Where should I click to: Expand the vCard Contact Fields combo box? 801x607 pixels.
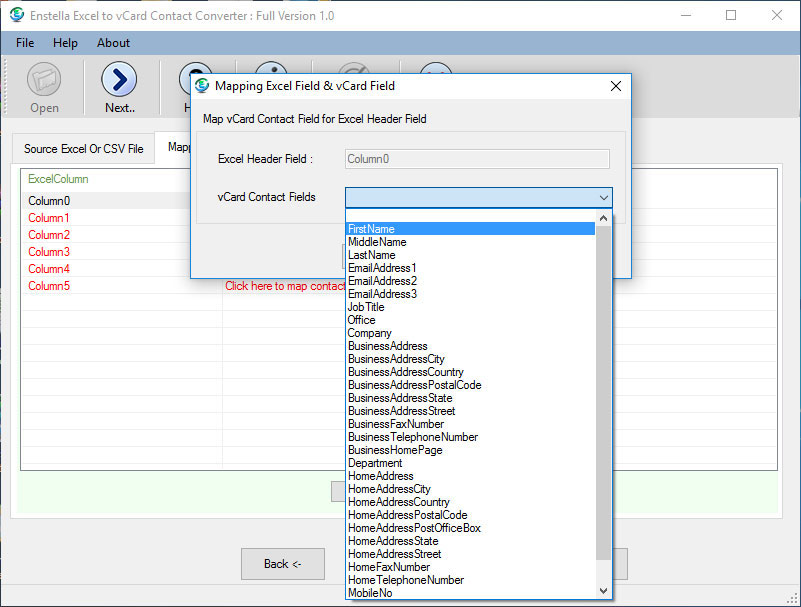603,198
